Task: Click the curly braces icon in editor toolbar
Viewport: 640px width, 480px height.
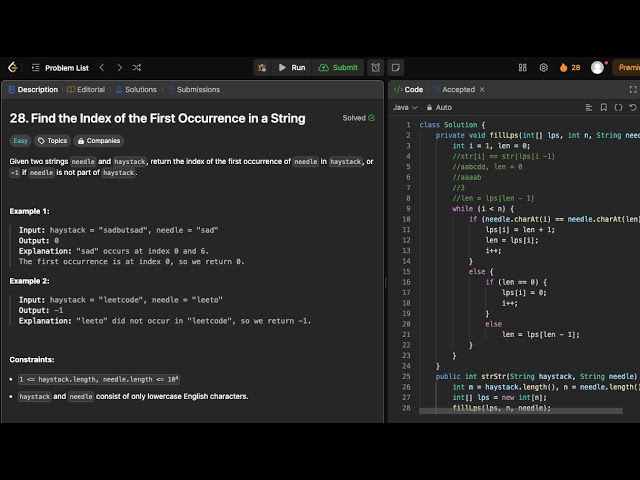Action: 618,107
